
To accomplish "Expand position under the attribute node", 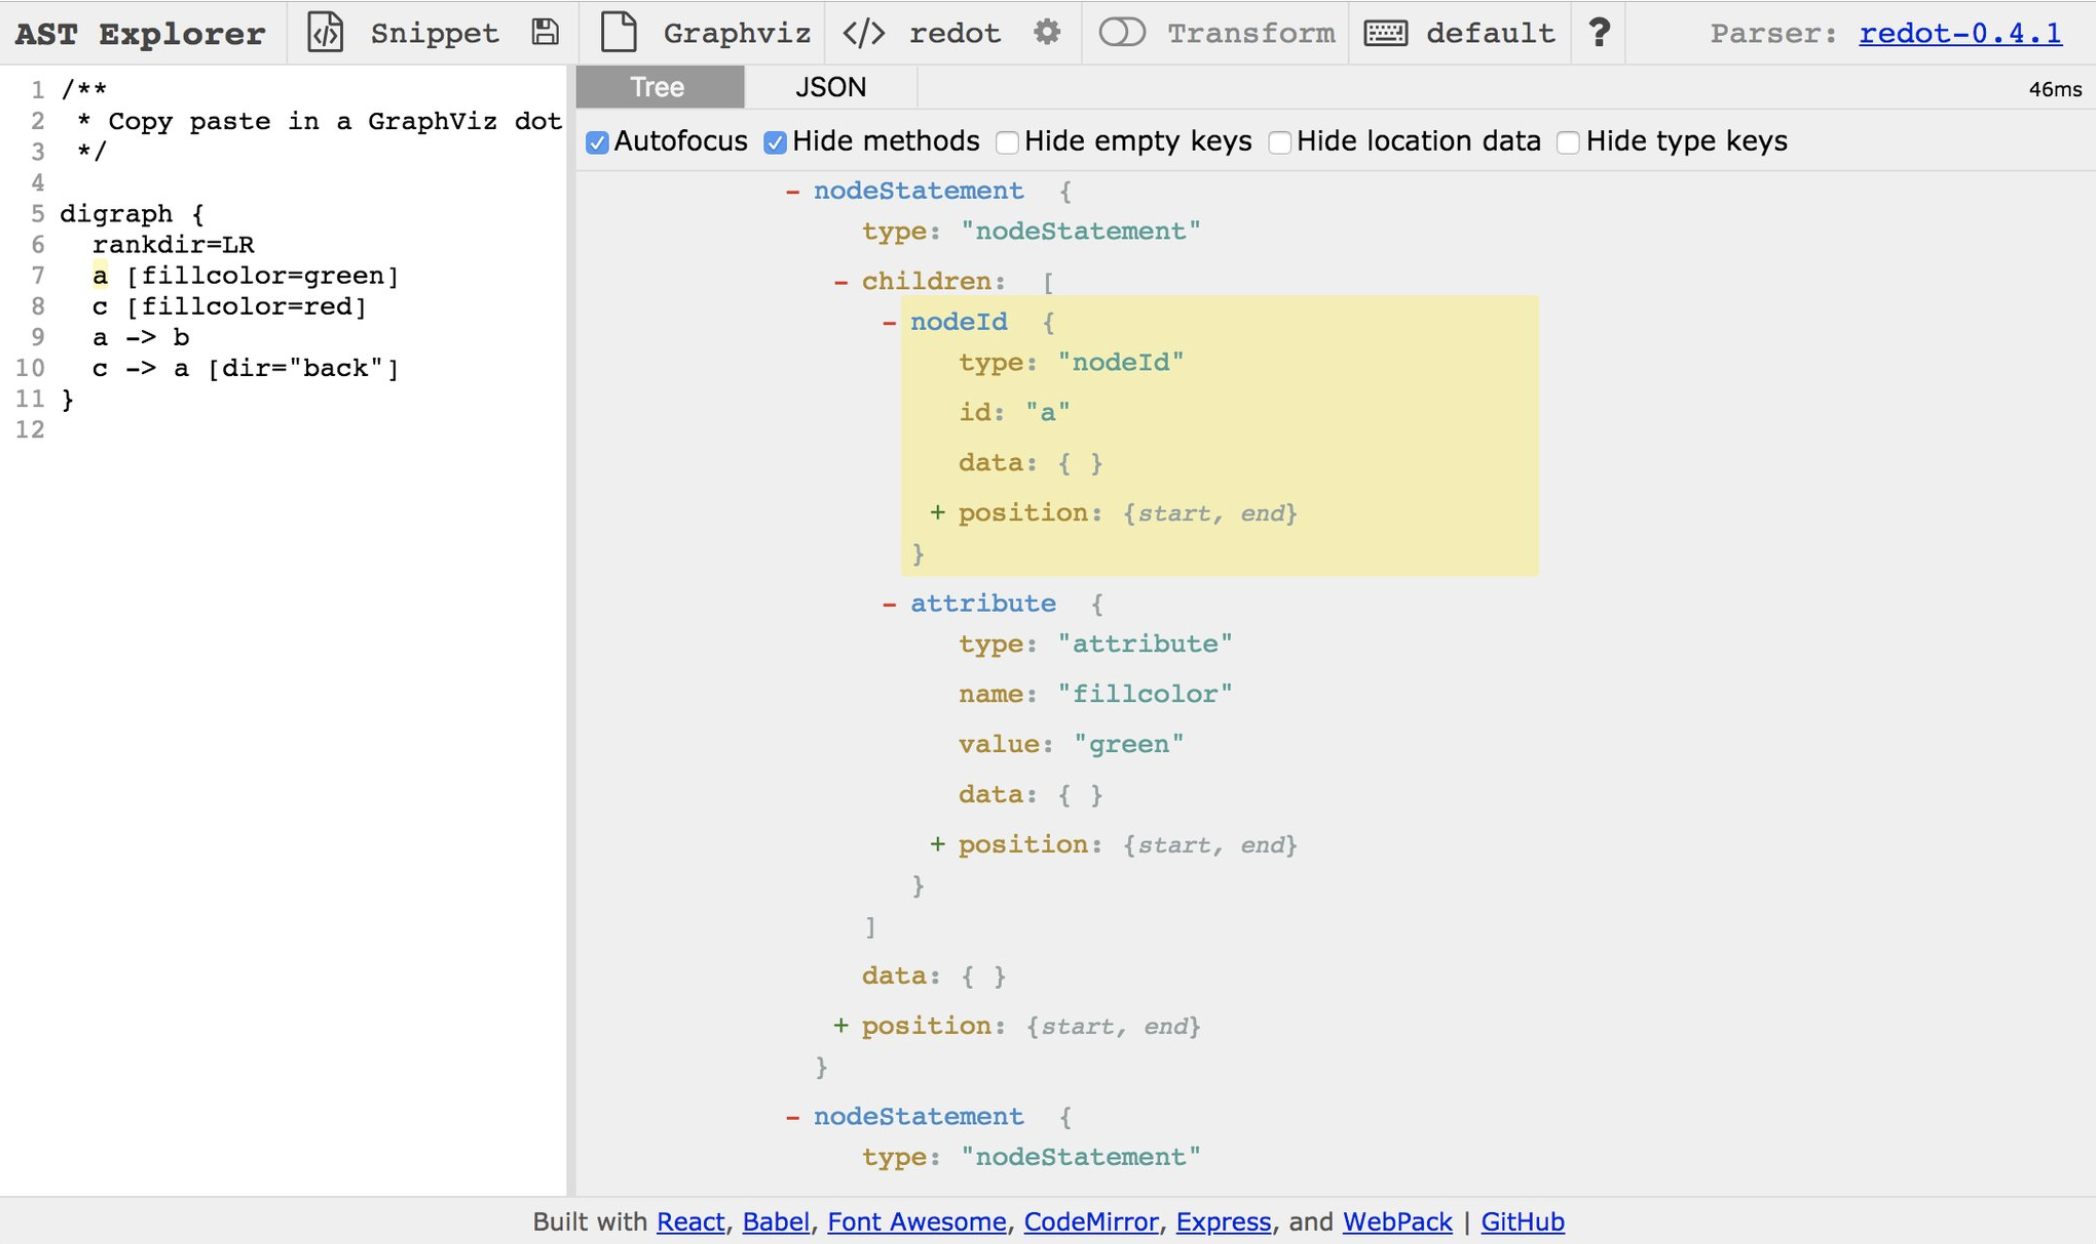I will [x=937, y=845].
